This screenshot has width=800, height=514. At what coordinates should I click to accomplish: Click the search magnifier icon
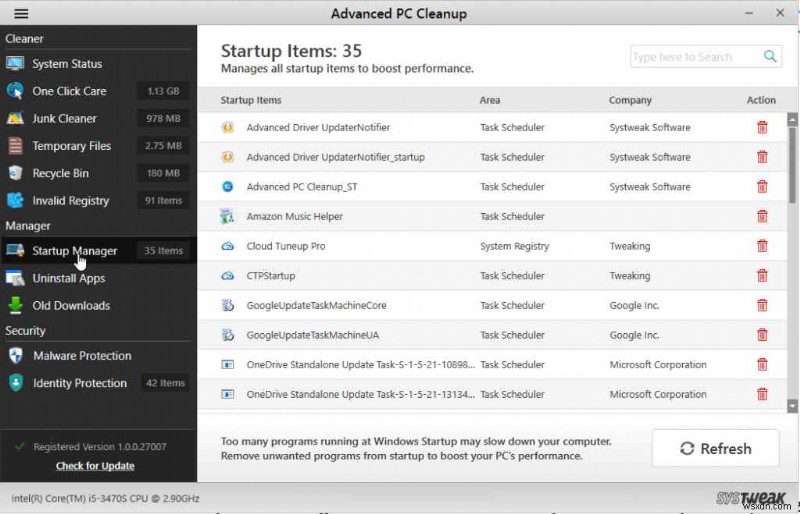(x=771, y=57)
